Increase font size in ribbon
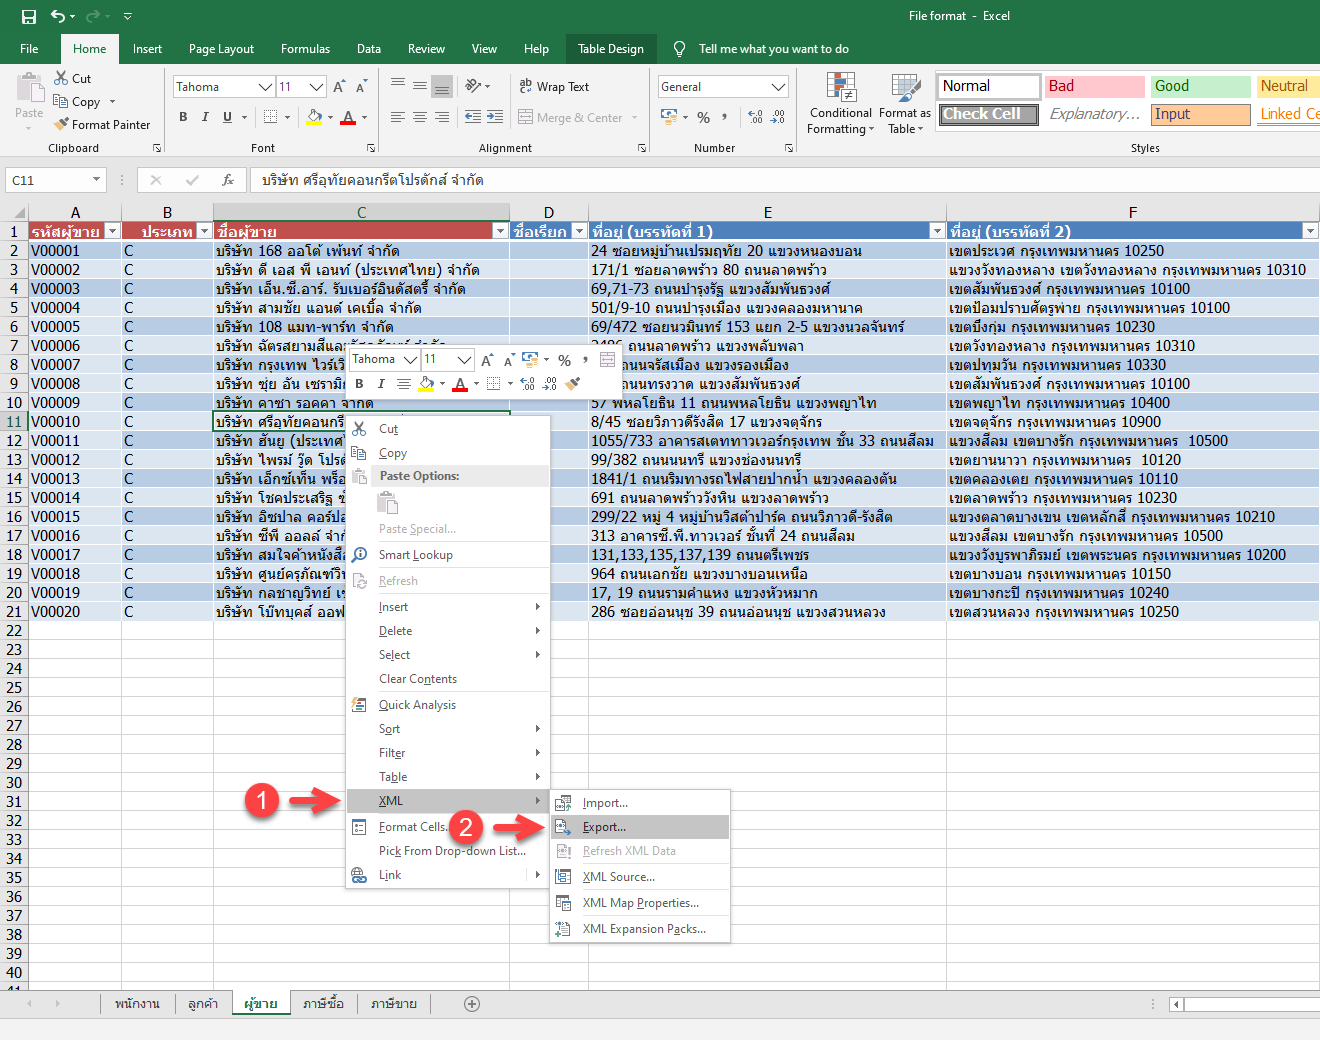 (339, 87)
